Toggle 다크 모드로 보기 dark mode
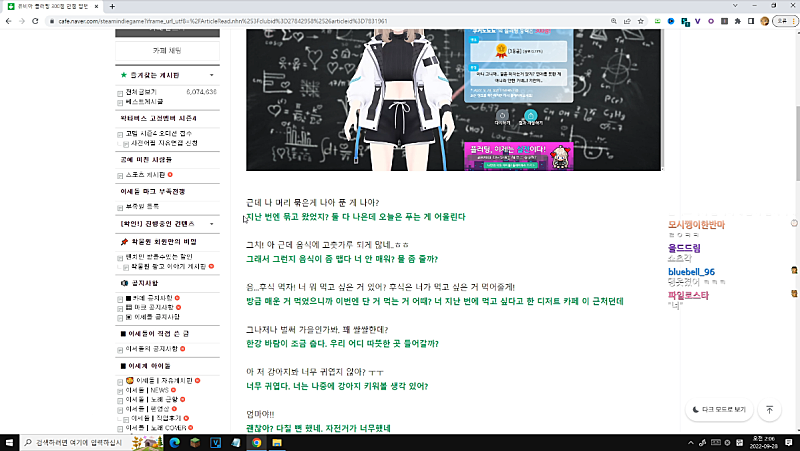Image resolution: width=800 pixels, height=451 pixels. click(718, 409)
